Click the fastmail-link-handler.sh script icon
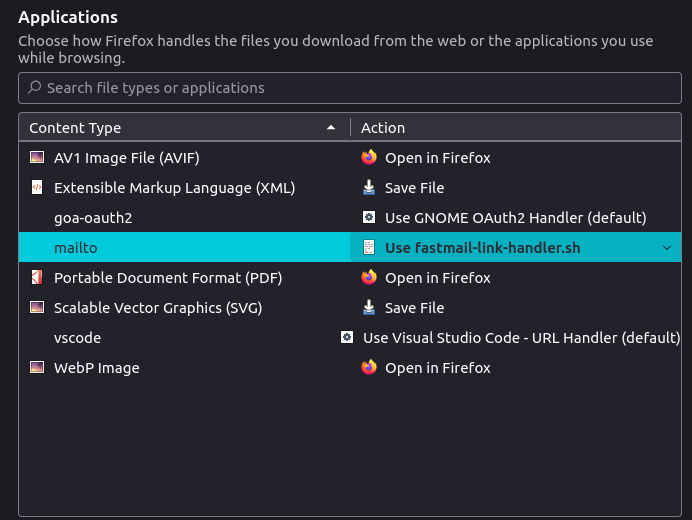This screenshot has width=692, height=520. coord(369,247)
